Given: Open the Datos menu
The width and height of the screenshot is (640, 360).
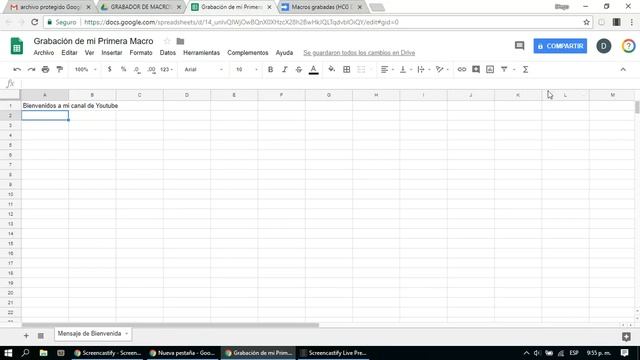Looking at the screenshot, I should click(168, 53).
